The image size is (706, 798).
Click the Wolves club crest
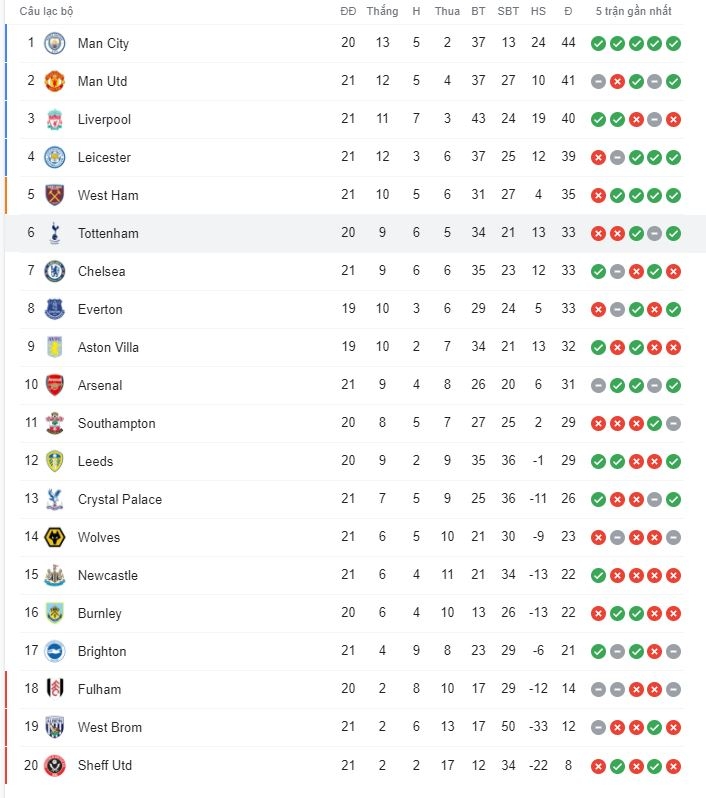click(x=54, y=537)
